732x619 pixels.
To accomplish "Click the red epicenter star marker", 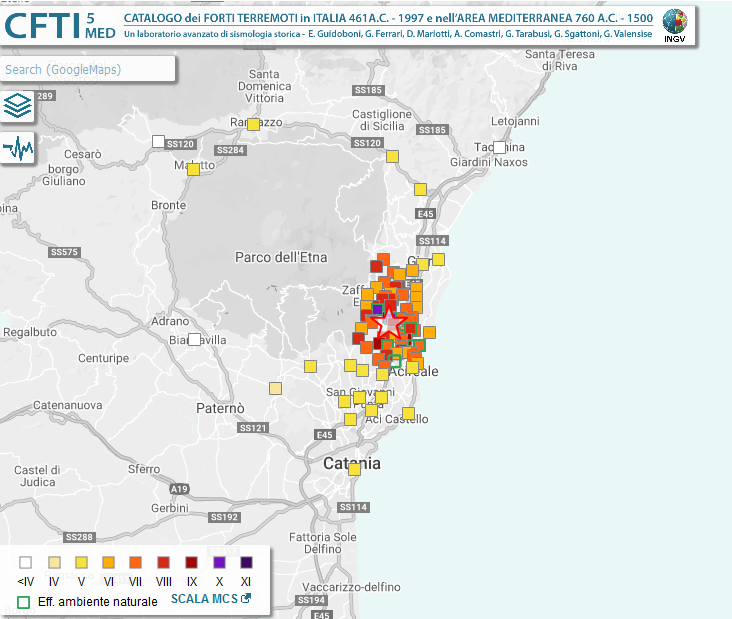I will [387, 324].
